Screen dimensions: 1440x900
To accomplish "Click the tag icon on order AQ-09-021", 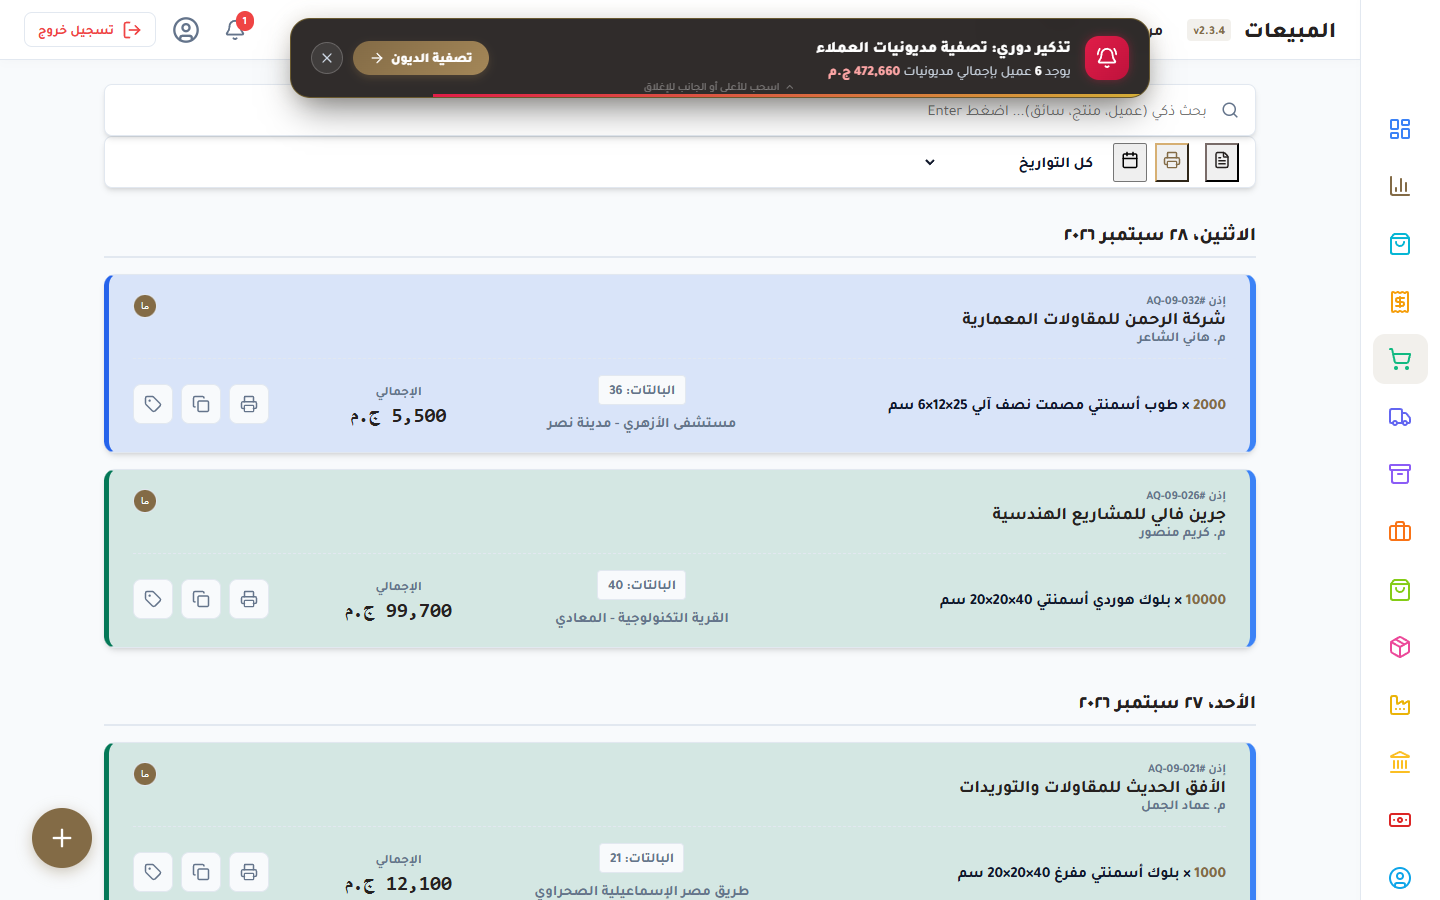I will pyautogui.click(x=153, y=872).
